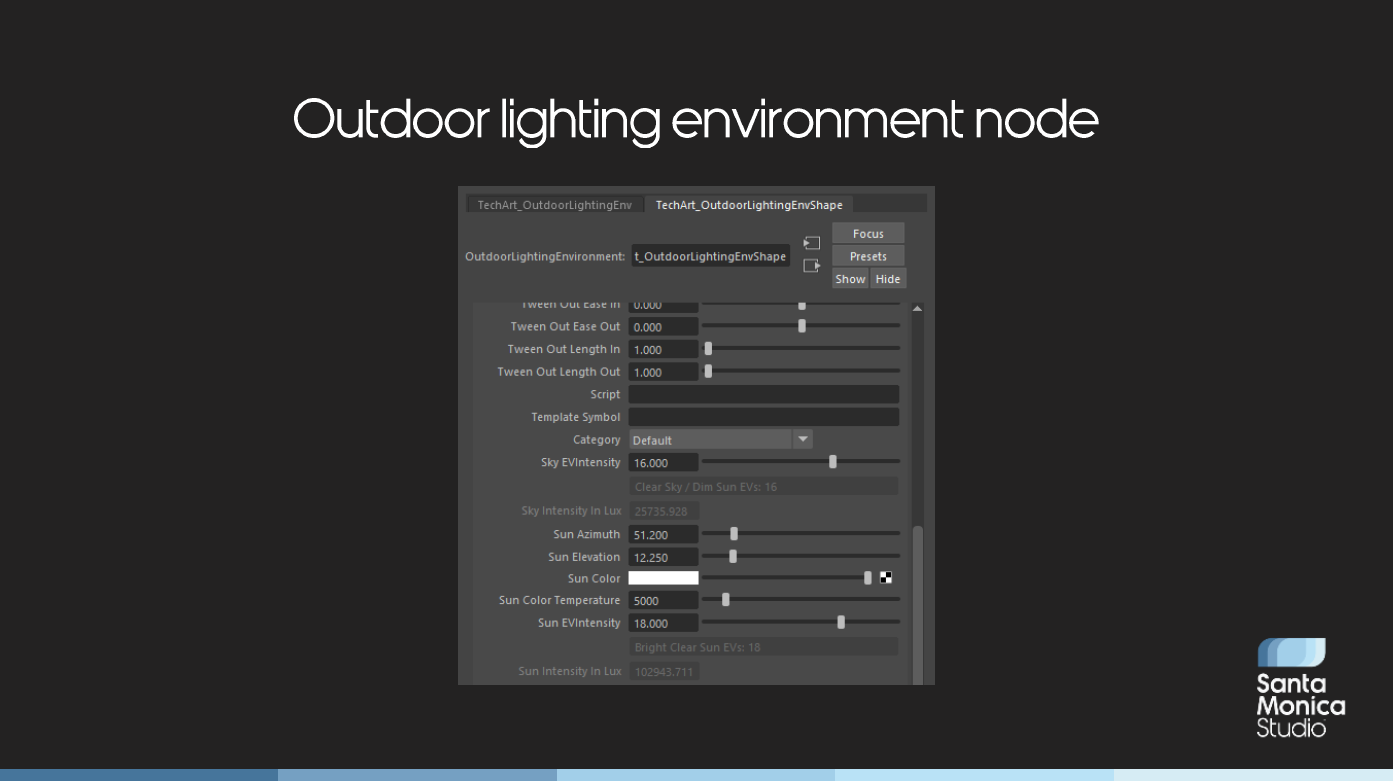Click the go to output connection icon
This screenshot has height=781, width=1393.
[812, 266]
